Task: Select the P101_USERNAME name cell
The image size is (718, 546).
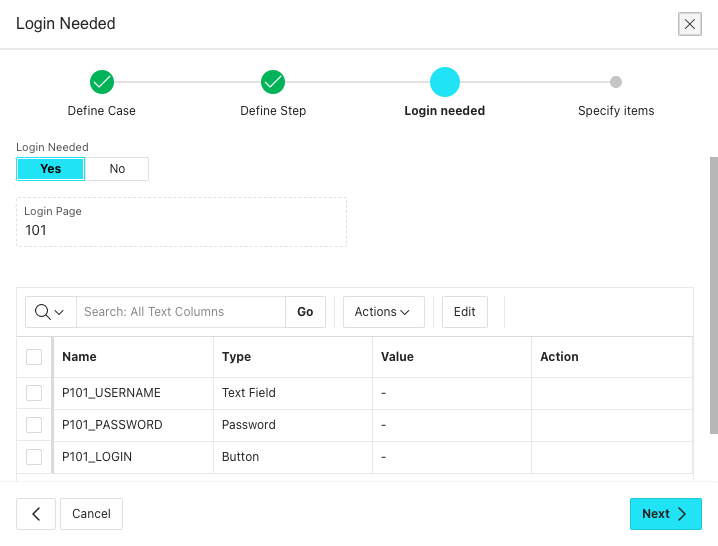Action: click(x=133, y=393)
